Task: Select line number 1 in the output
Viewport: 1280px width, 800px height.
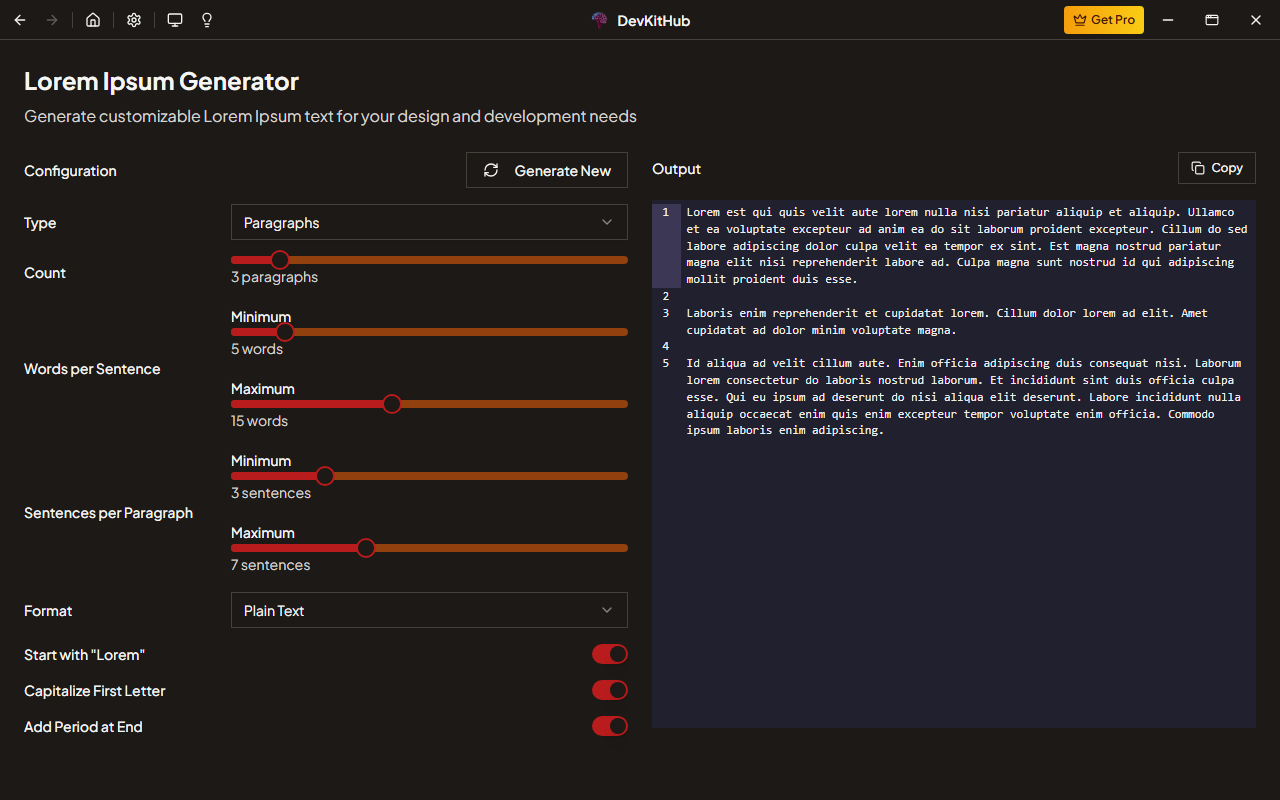Action: click(x=665, y=212)
